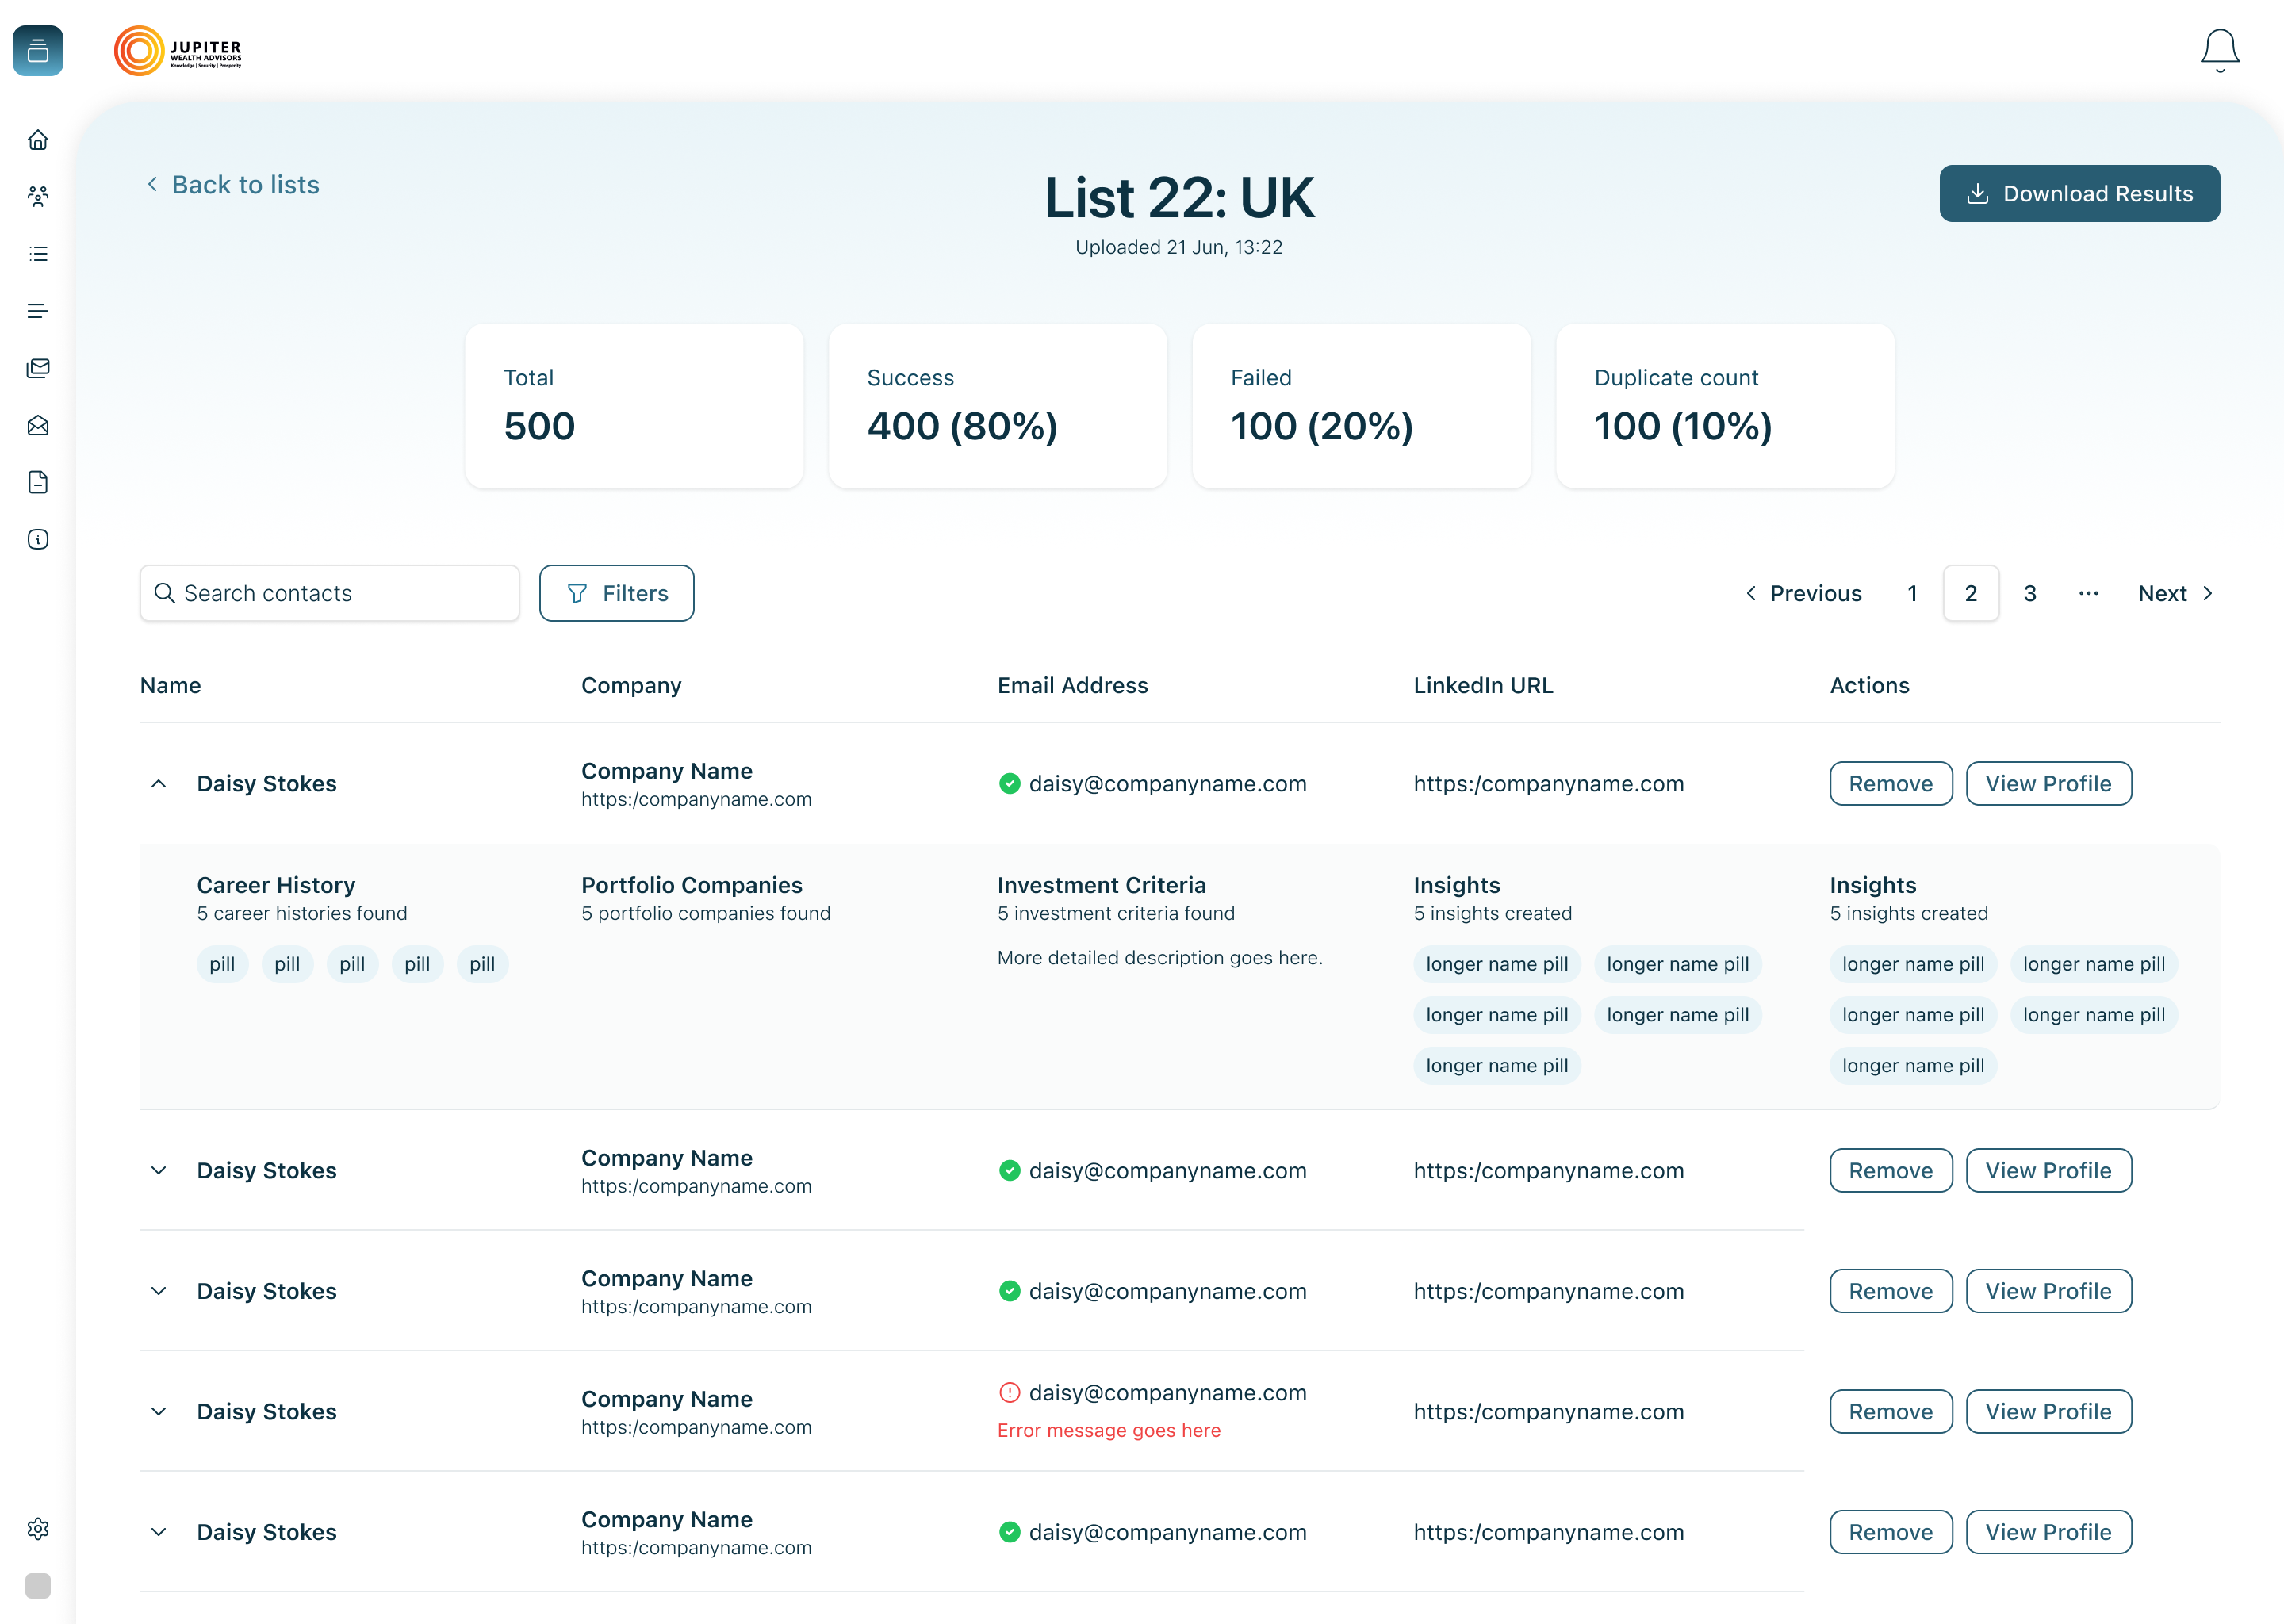Collapse the expanded Daisy Stokes row
This screenshot has width=2284, height=1624.
pyautogui.click(x=159, y=783)
